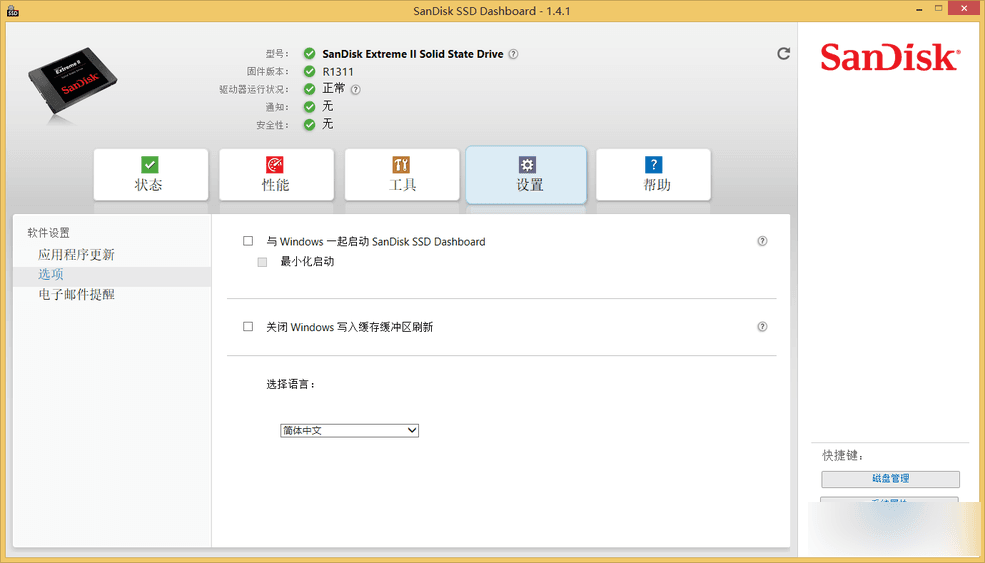Select the 设置 settings tab
The width and height of the screenshot is (985, 563).
(526, 175)
